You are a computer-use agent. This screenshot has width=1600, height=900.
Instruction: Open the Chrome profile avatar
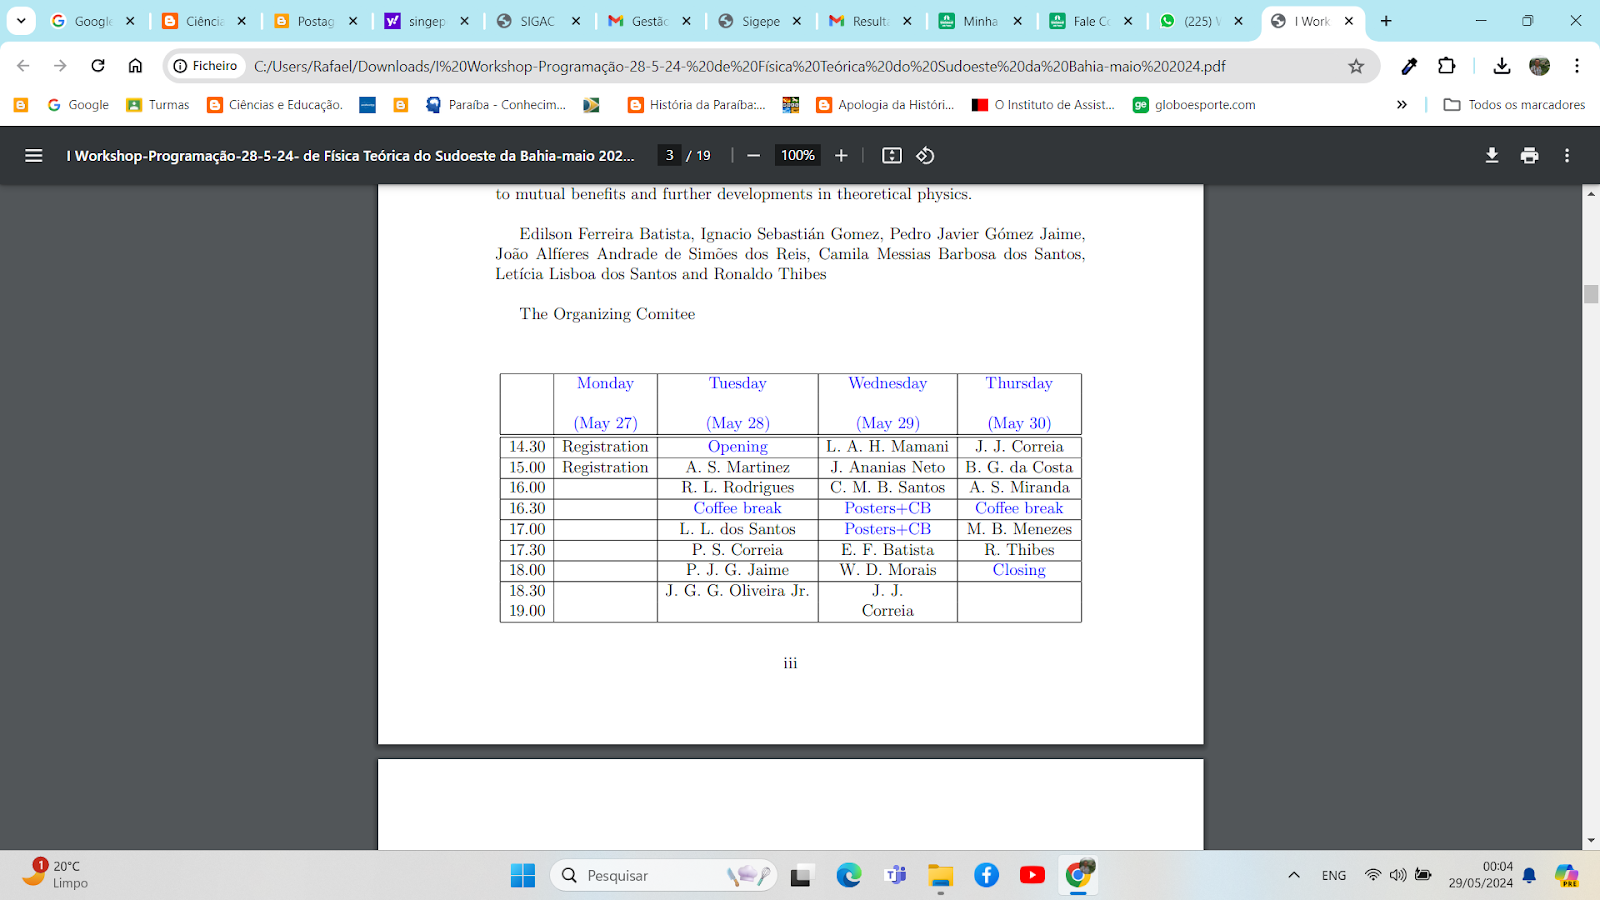[1539, 66]
